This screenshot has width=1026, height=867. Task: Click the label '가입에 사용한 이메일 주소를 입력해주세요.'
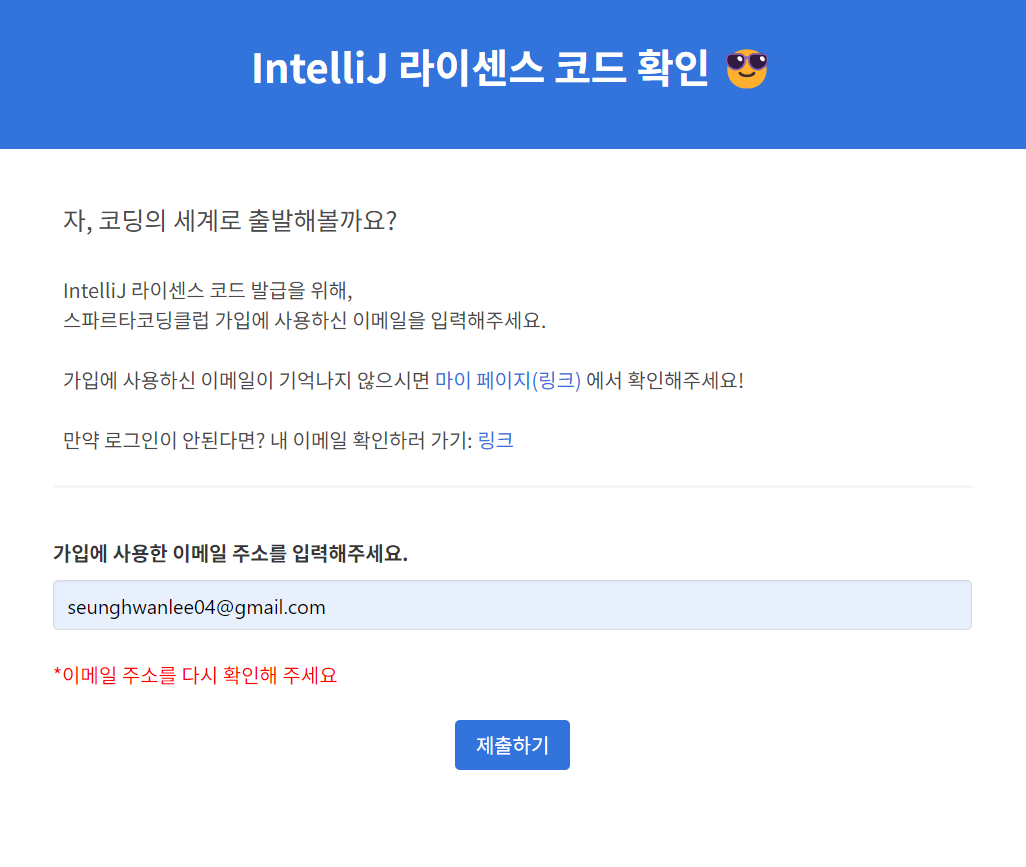[x=230, y=554]
